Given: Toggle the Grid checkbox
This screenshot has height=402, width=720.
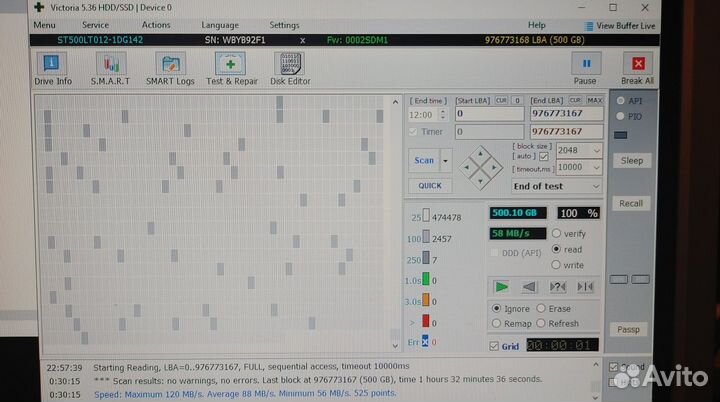Looking at the screenshot, I should (x=494, y=346).
